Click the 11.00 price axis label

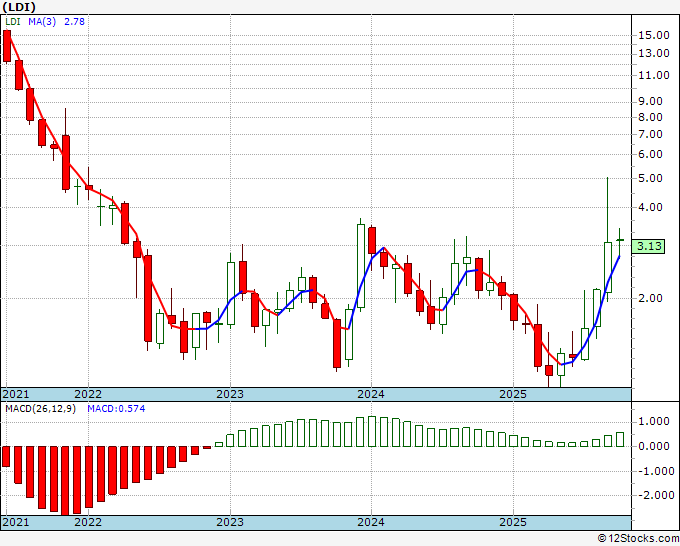[654, 75]
